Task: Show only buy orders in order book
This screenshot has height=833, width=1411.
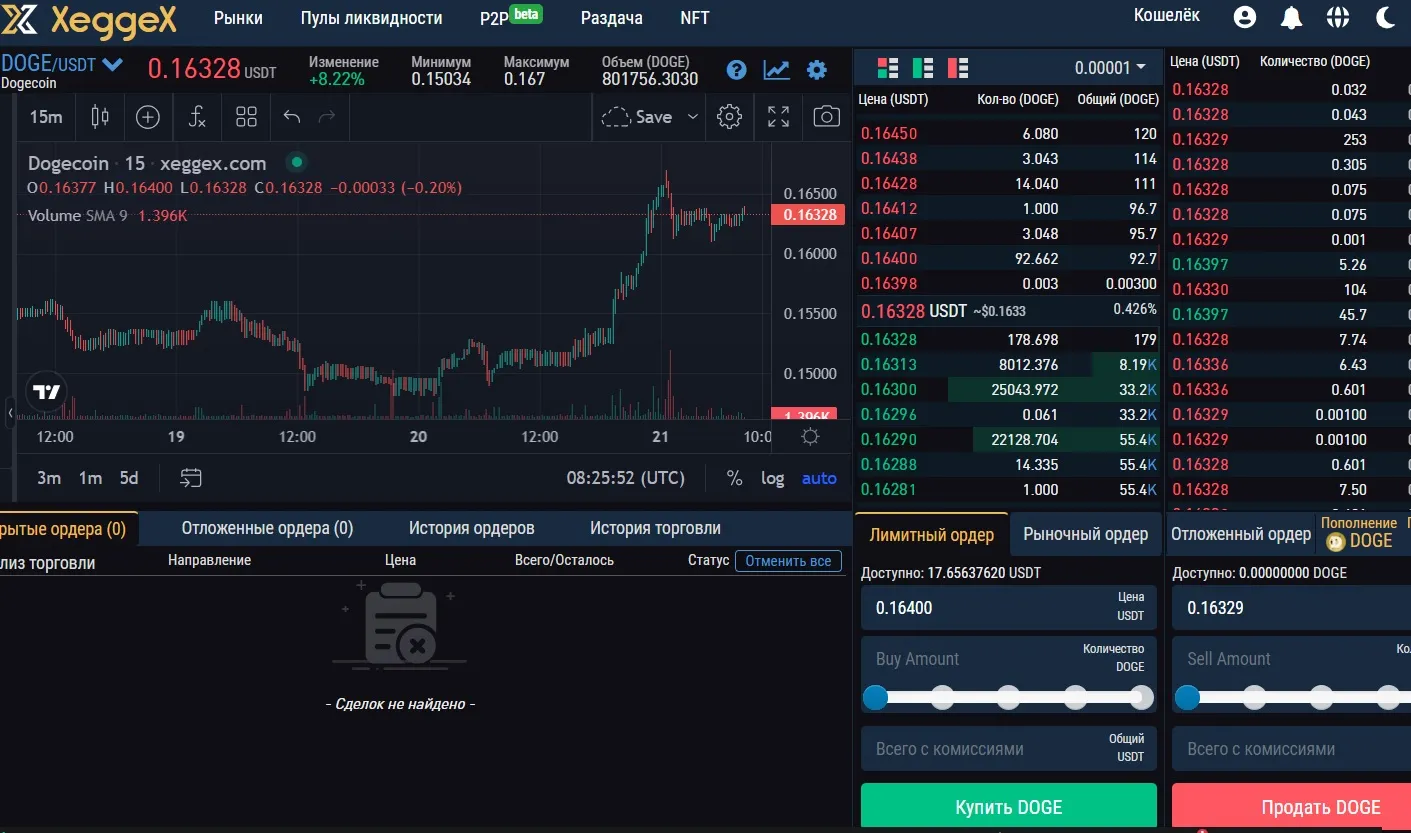Action: [923, 68]
